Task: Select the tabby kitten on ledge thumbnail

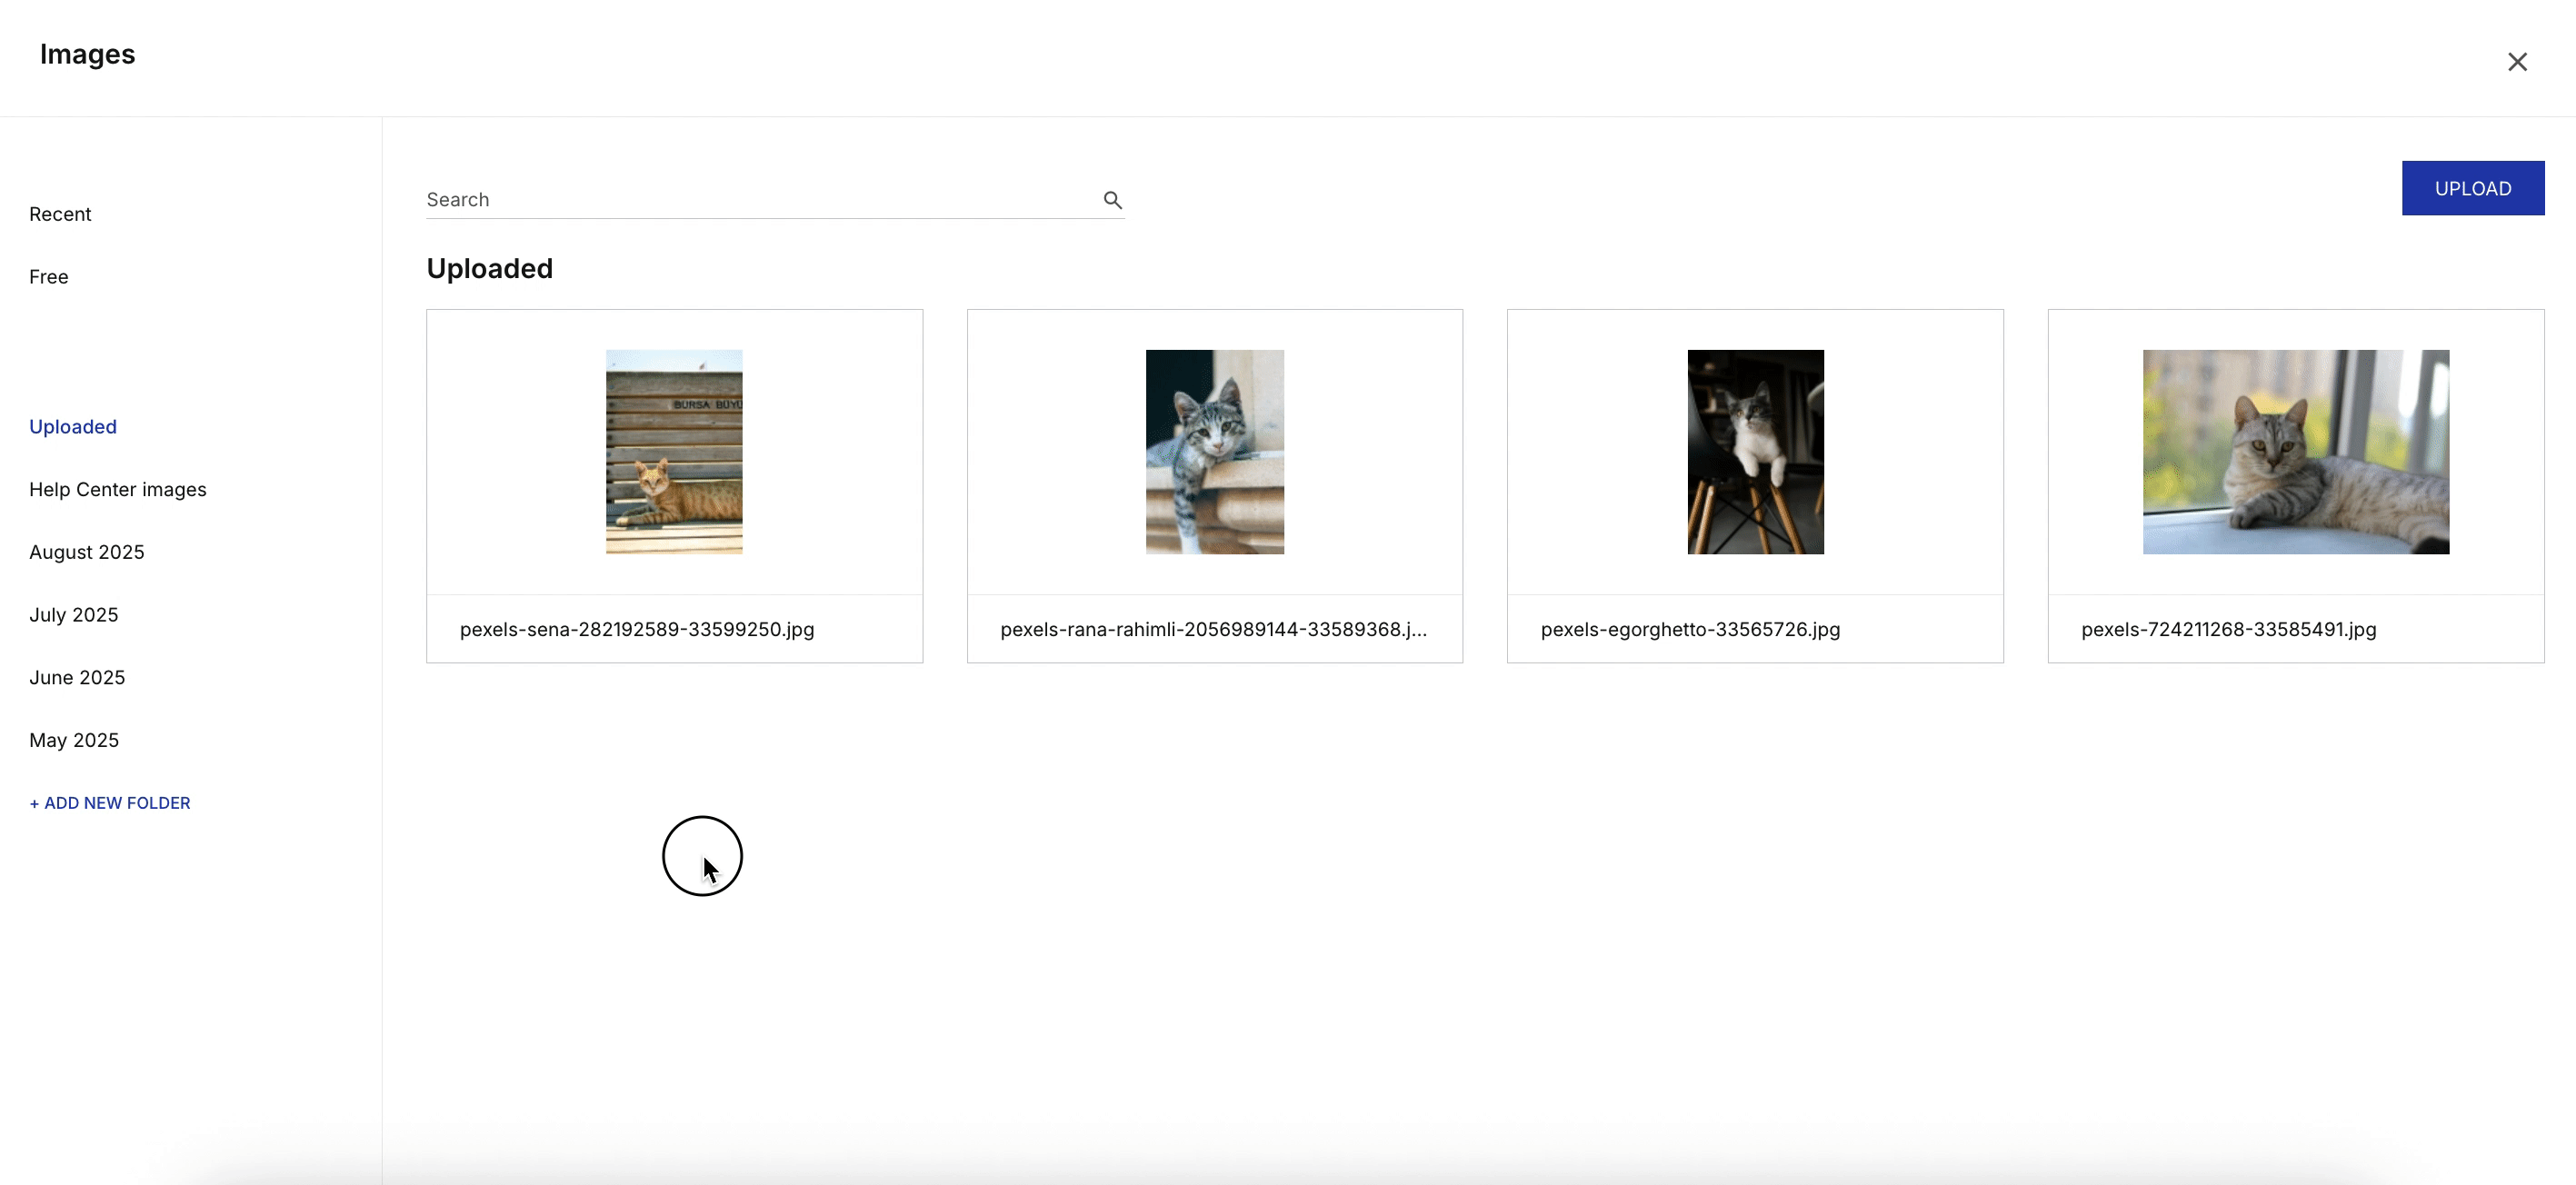Action: tap(1214, 452)
